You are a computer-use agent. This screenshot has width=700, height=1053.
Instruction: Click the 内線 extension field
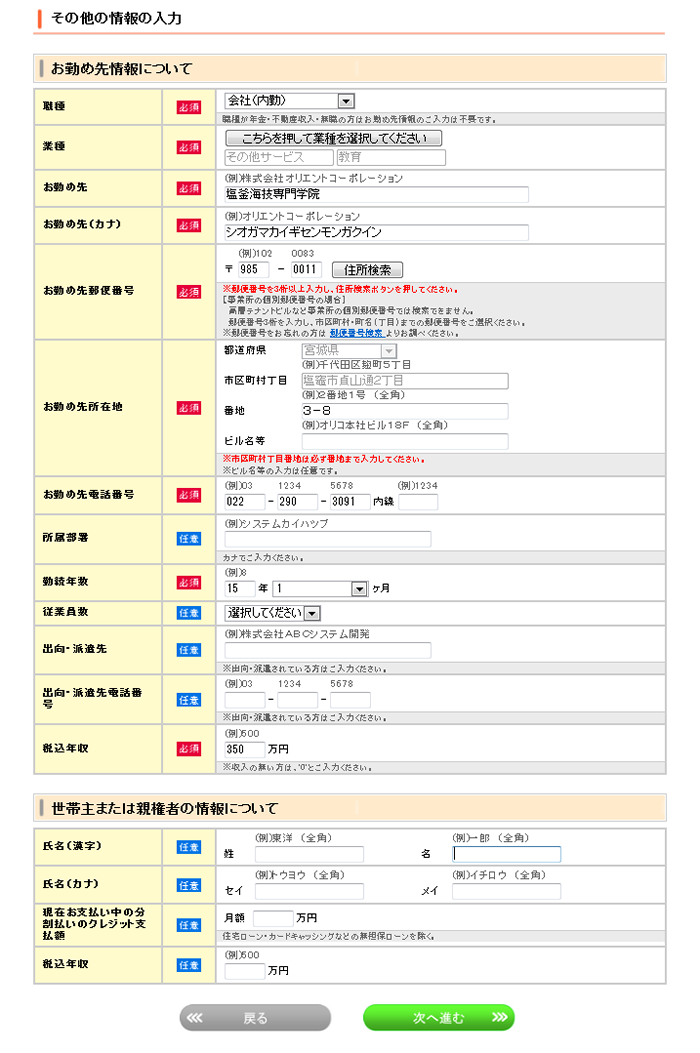click(x=418, y=502)
